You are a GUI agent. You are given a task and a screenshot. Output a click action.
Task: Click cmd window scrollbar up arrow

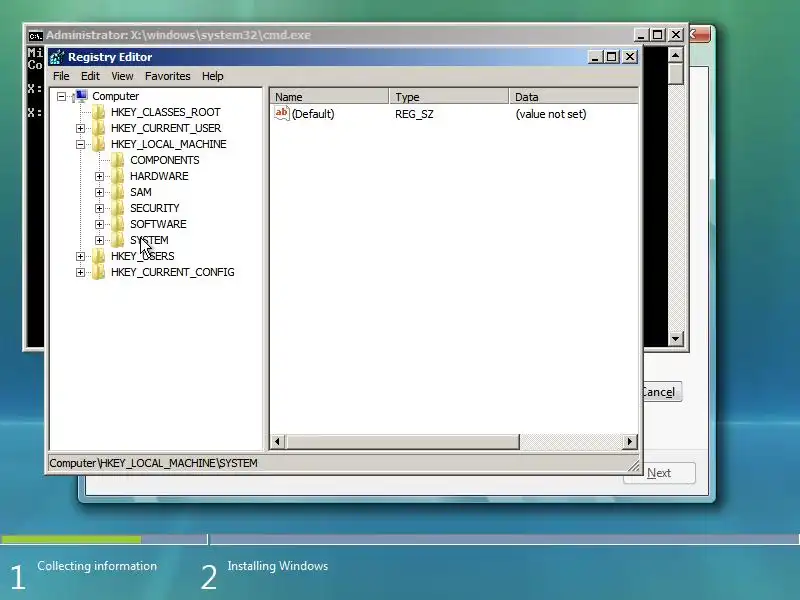point(676,55)
